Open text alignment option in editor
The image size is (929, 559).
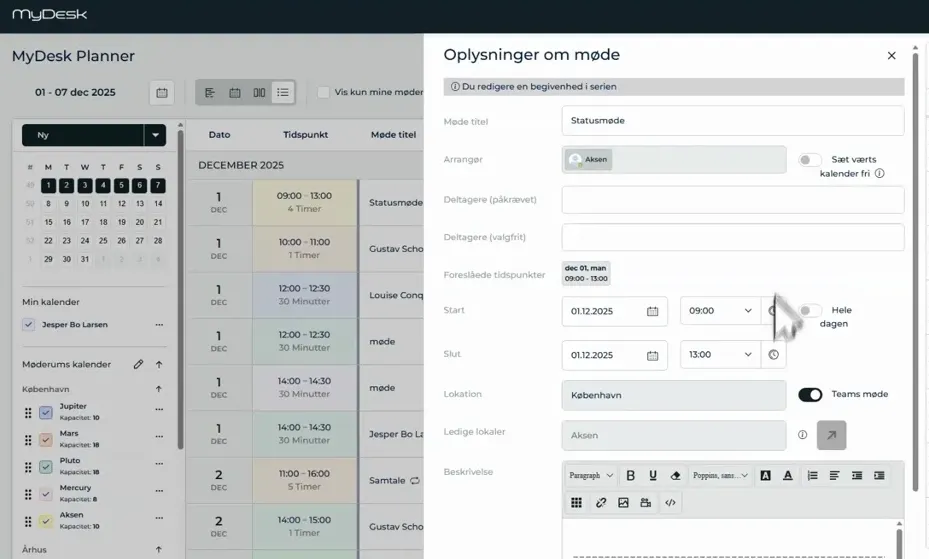click(x=834, y=476)
